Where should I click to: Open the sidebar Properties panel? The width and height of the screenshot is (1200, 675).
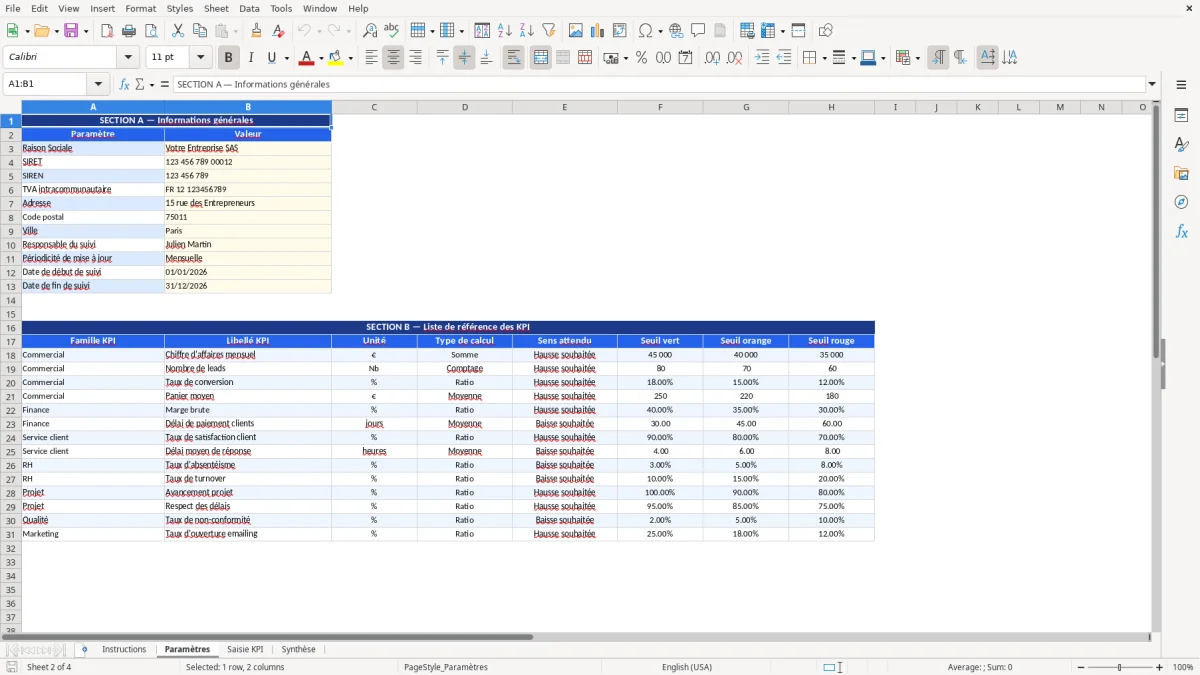click(1181, 116)
